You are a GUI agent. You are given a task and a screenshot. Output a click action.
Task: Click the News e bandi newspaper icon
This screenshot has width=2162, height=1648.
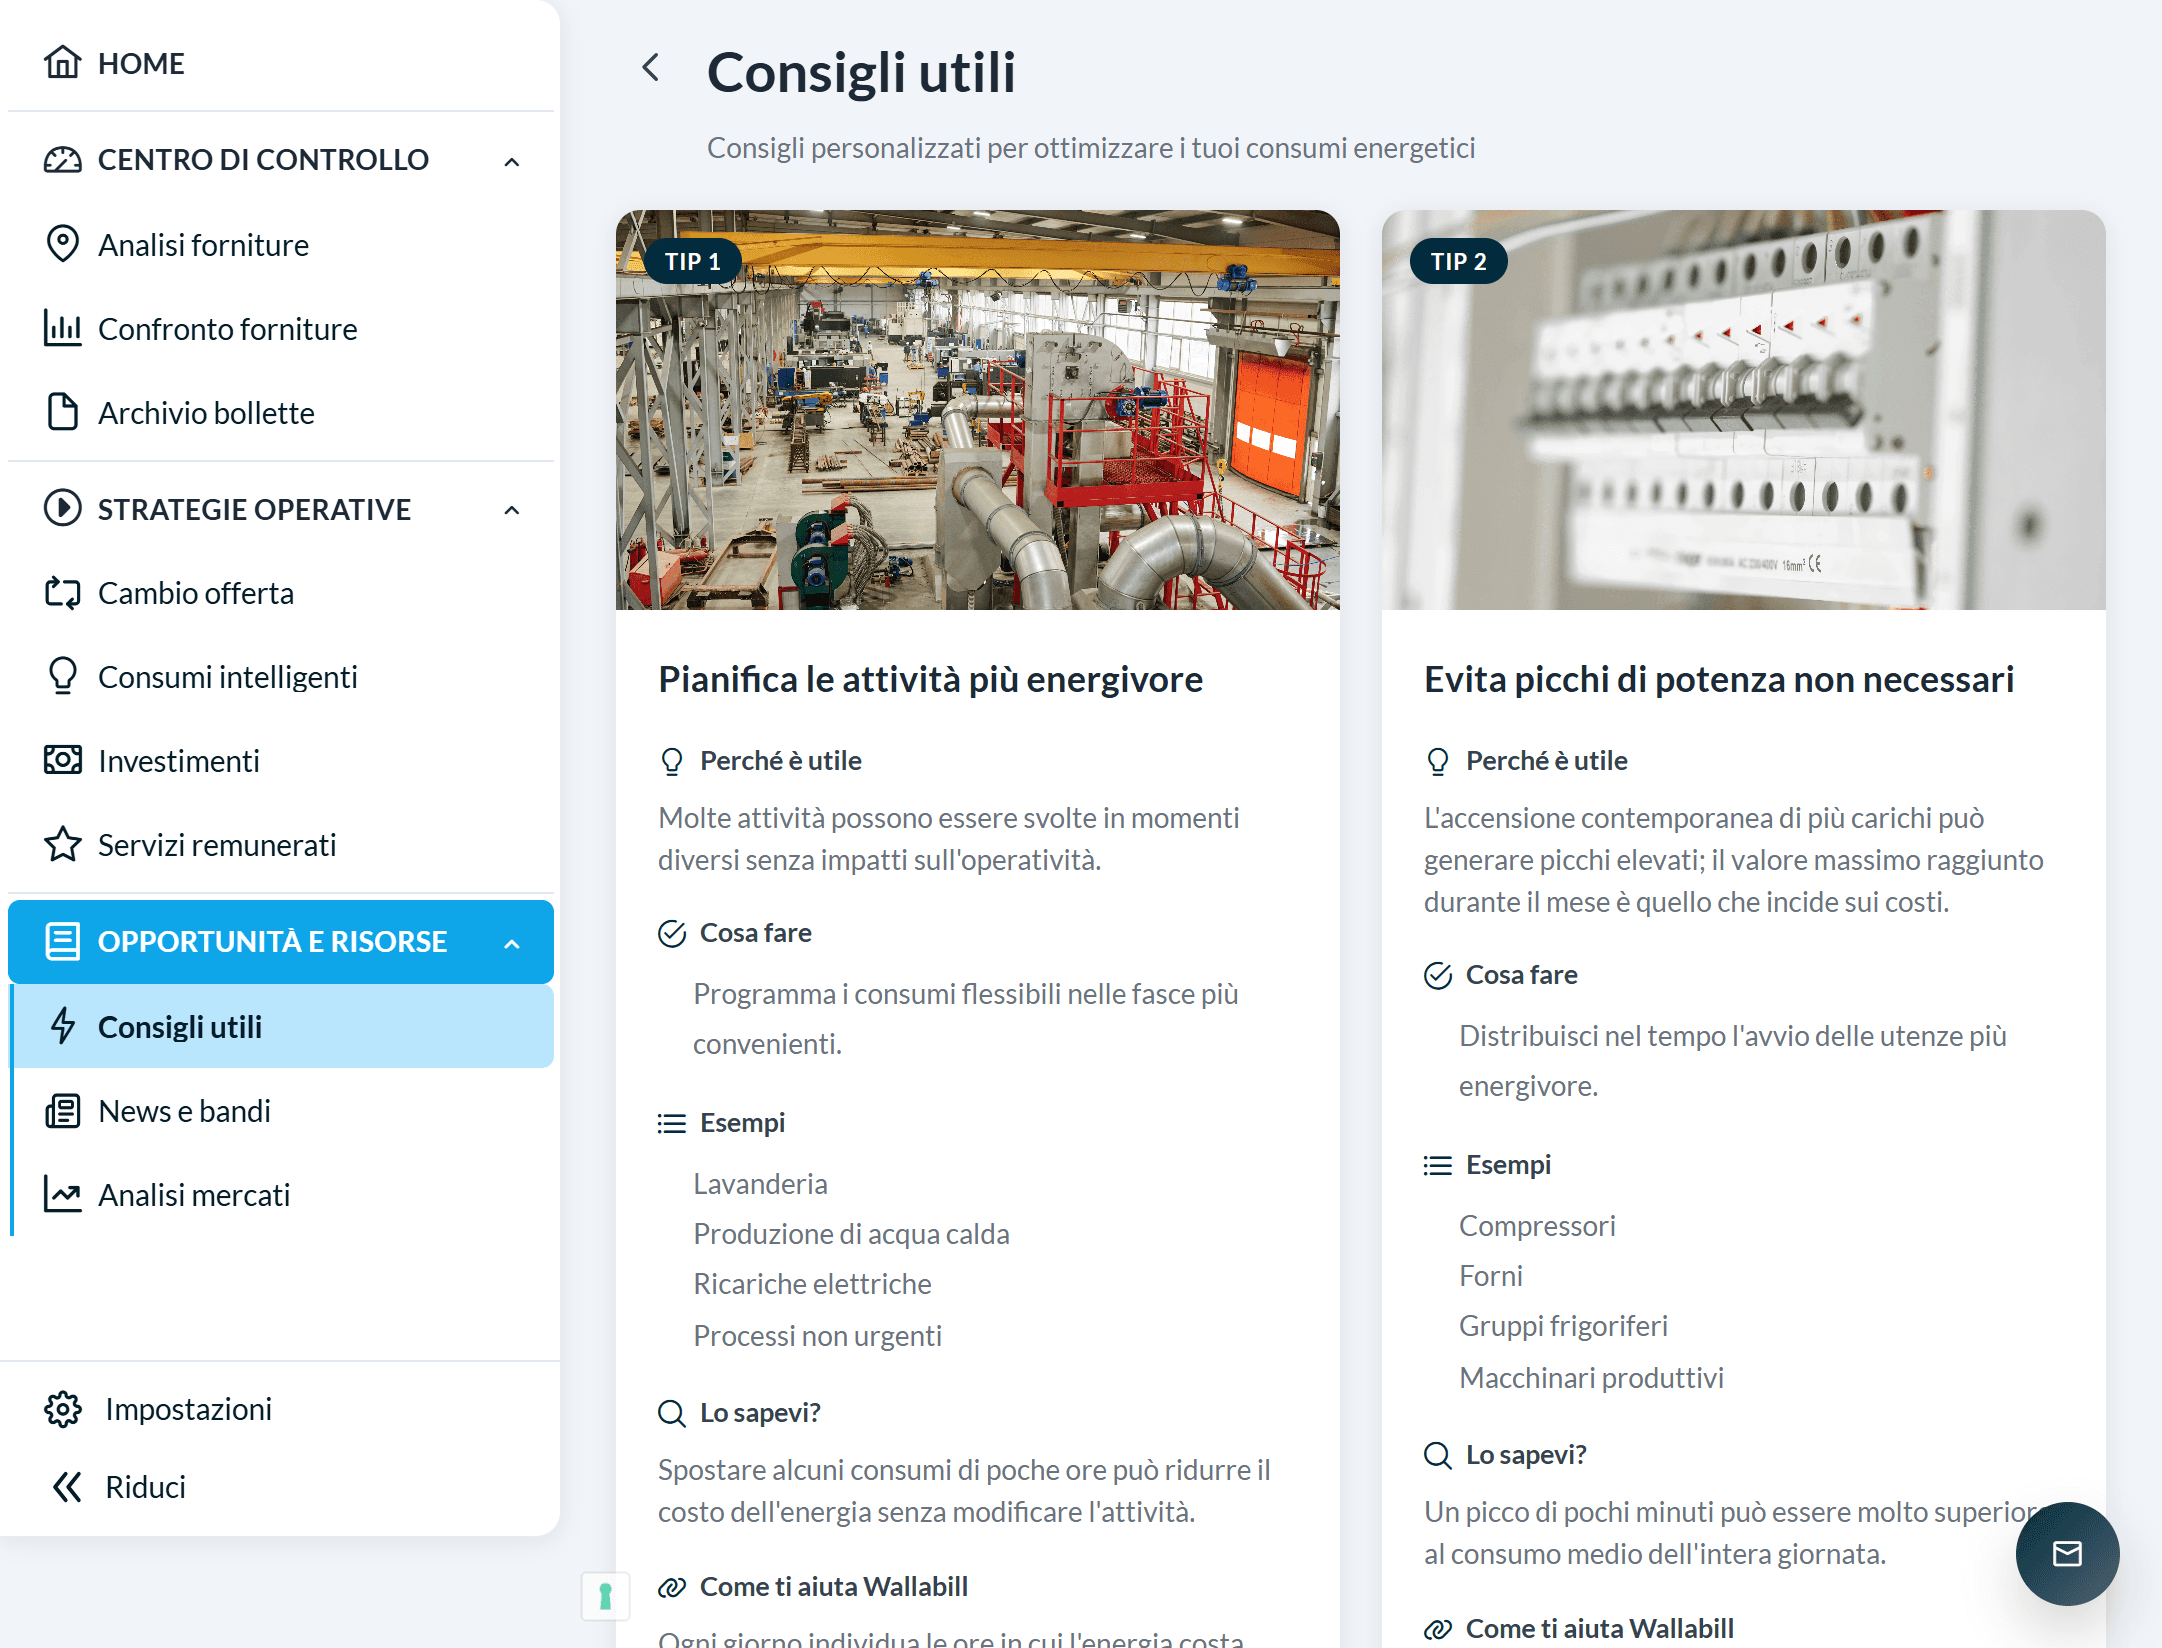(x=63, y=1110)
